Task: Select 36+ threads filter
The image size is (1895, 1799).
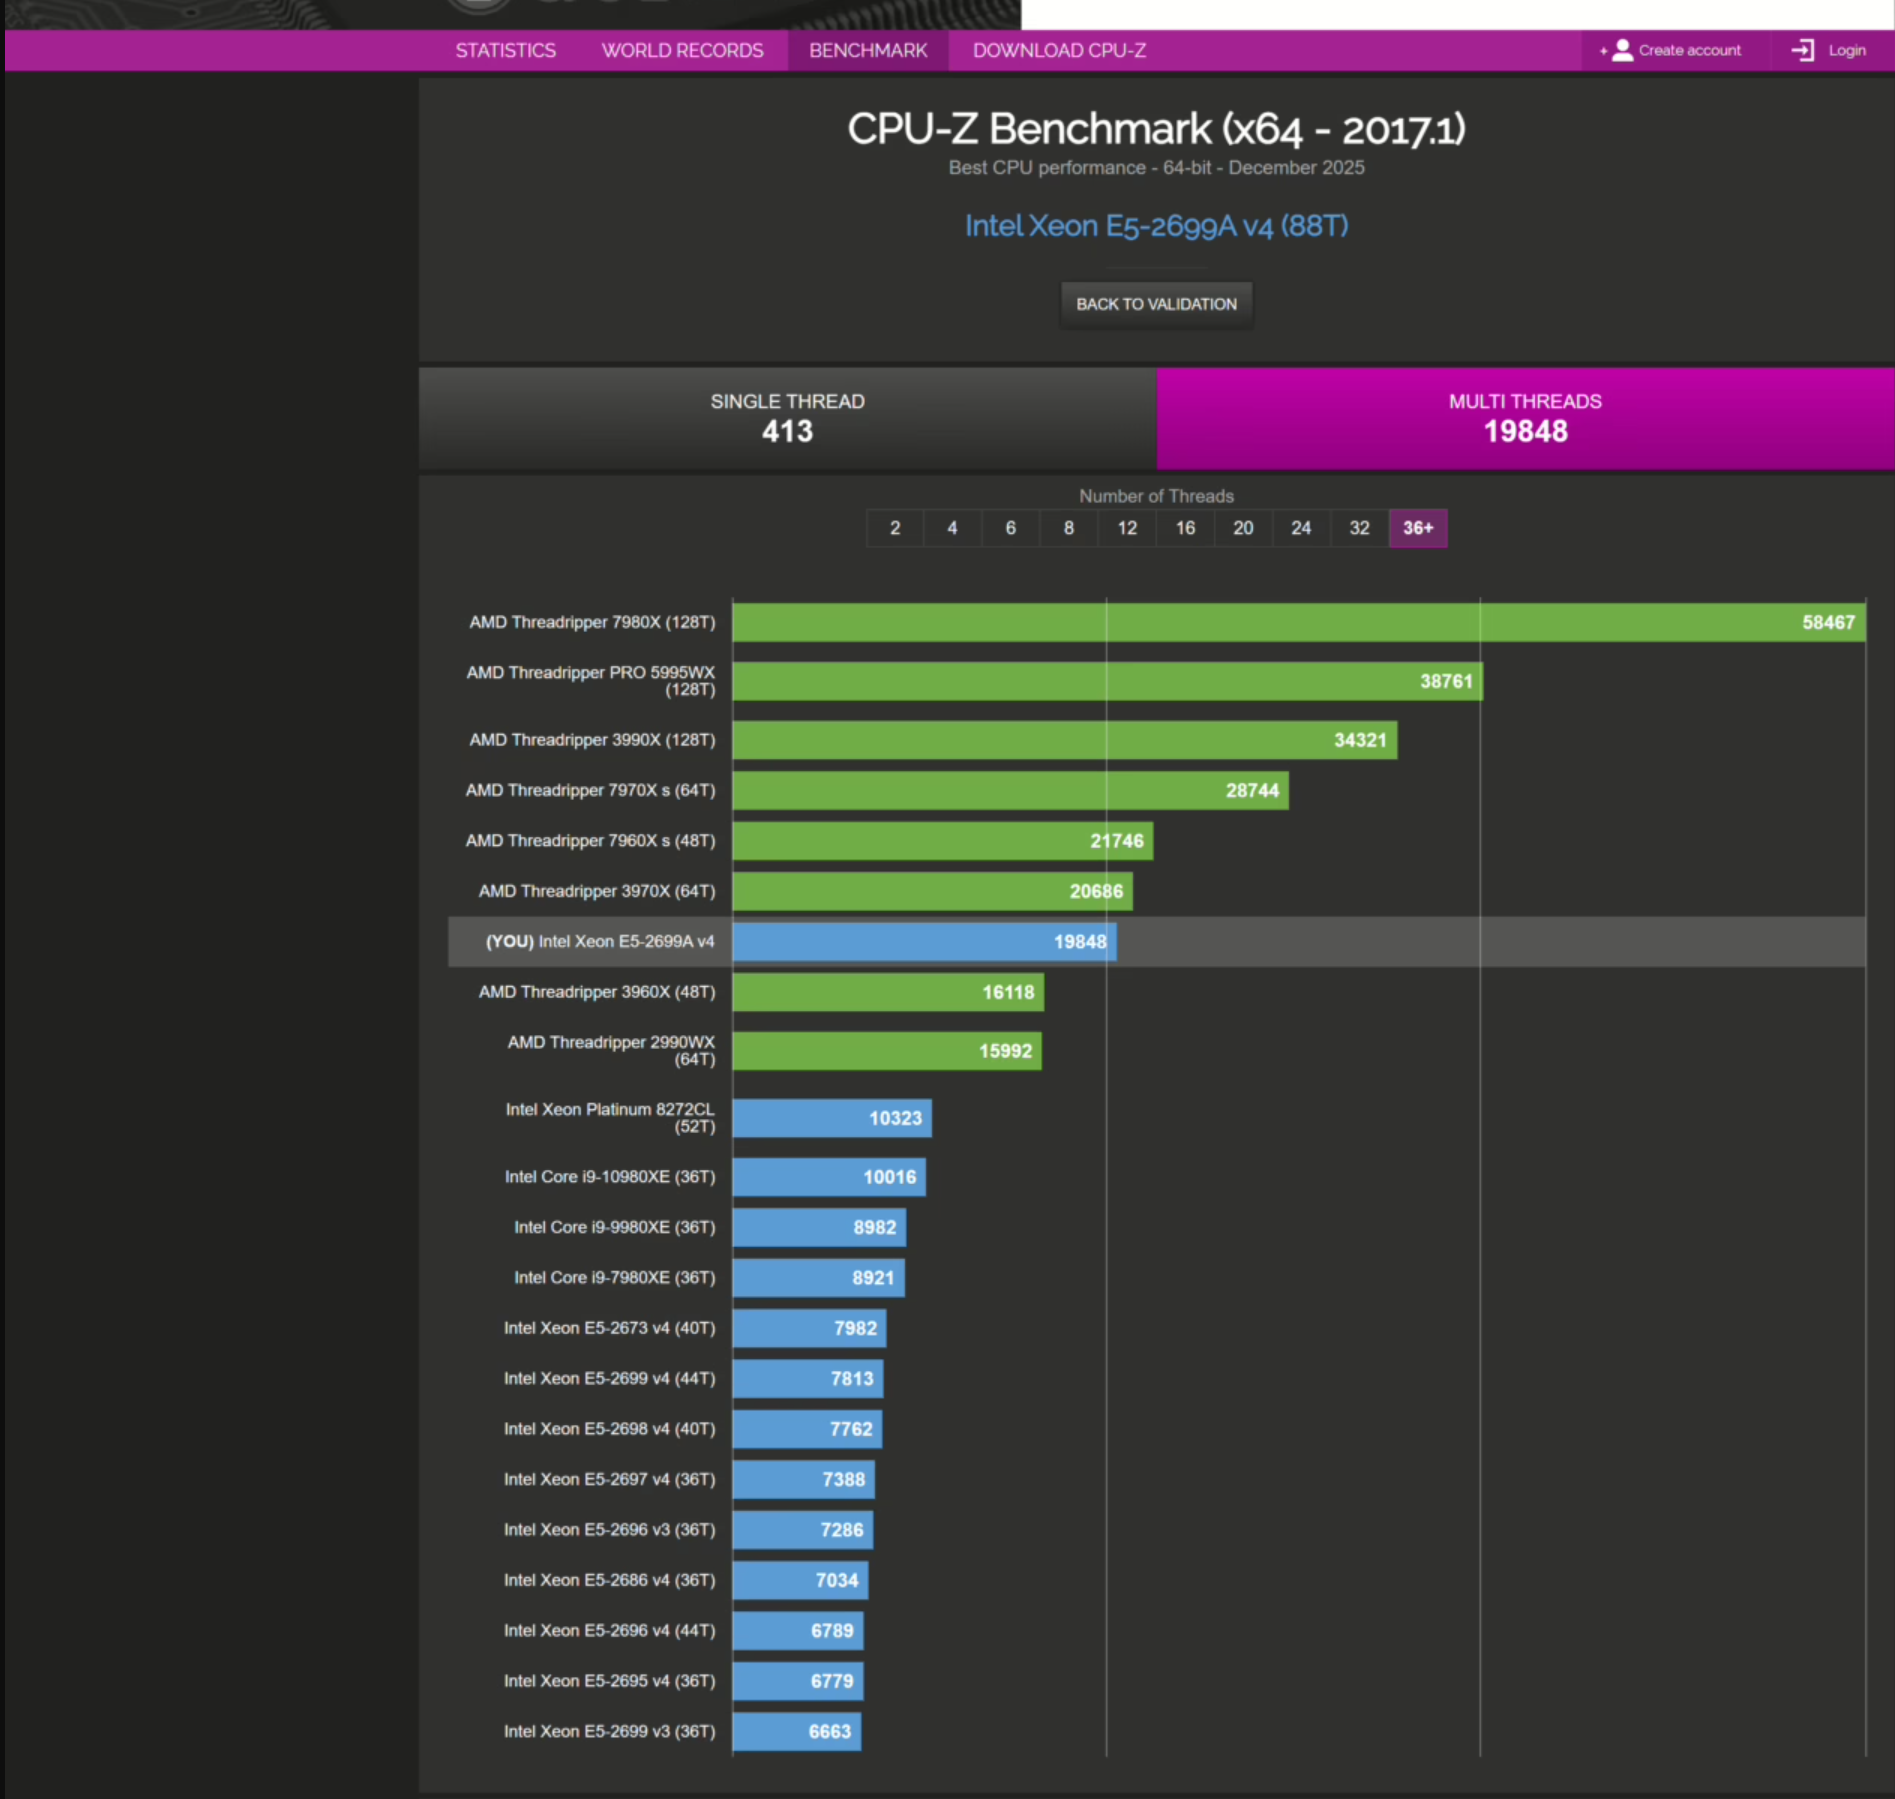Action: click(1418, 528)
